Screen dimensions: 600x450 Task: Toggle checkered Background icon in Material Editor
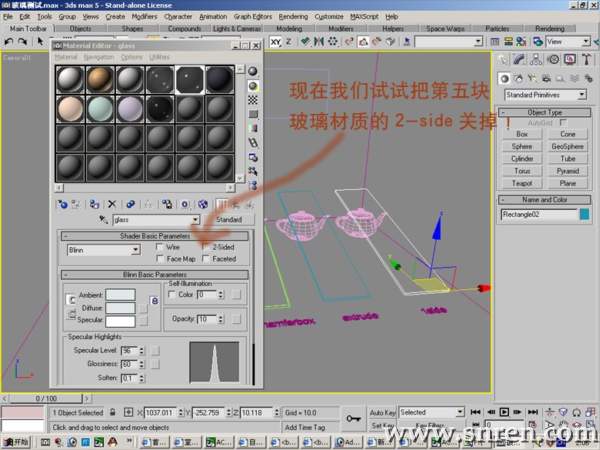coord(253,100)
